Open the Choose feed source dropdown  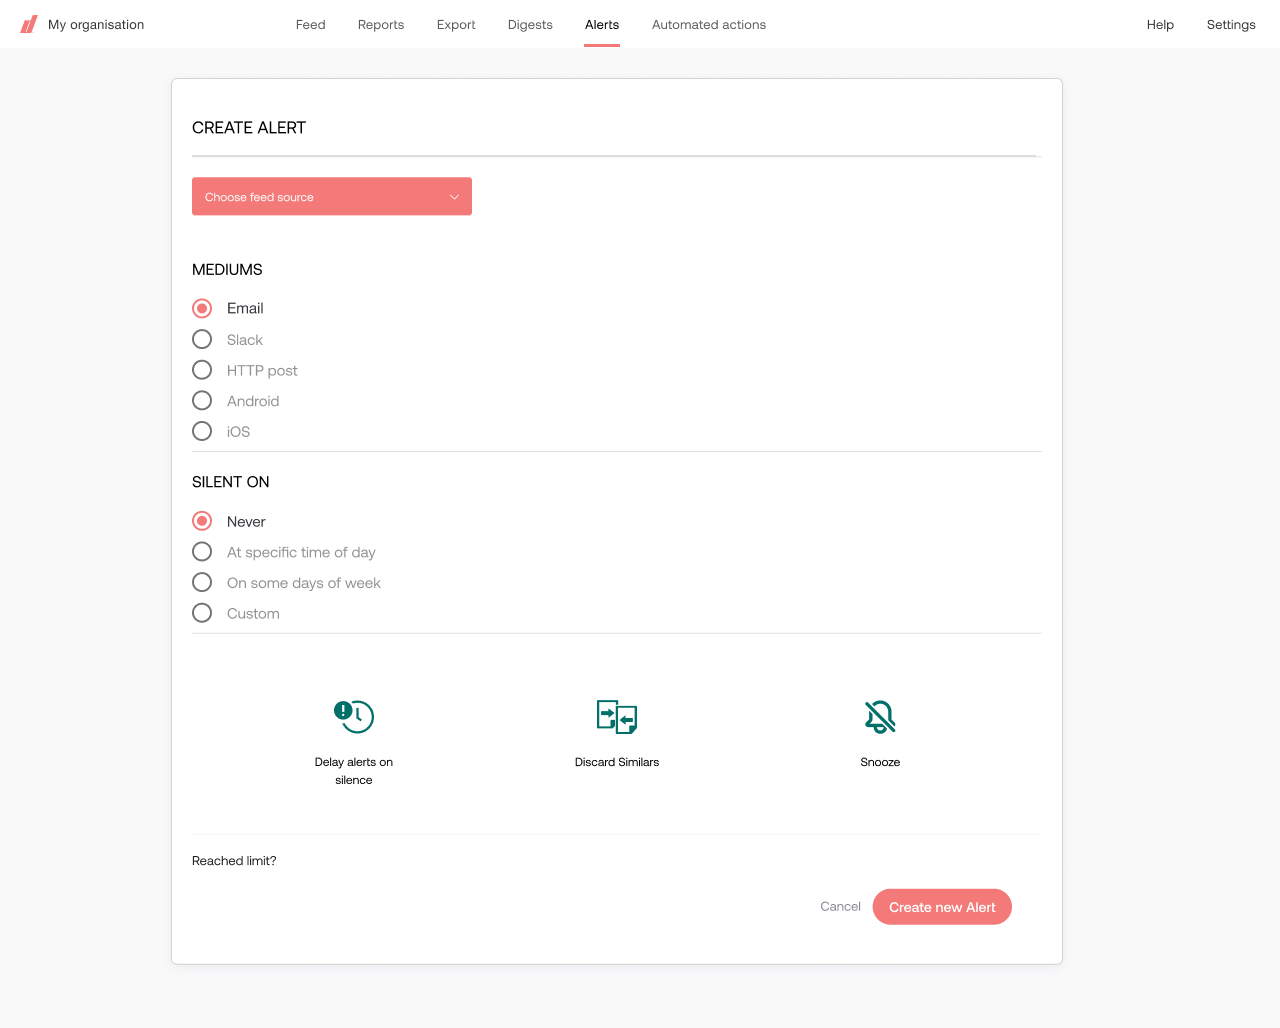[x=332, y=196]
